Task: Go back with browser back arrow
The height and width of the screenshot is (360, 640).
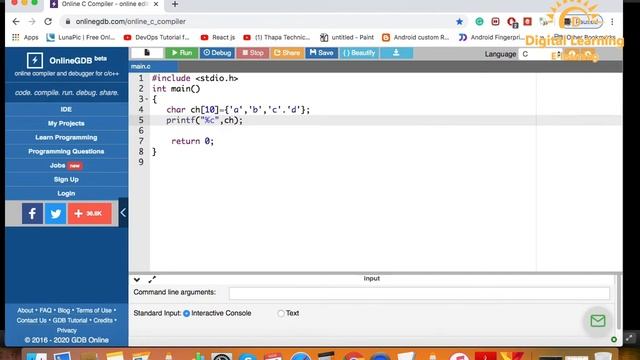Action: pos(16,22)
